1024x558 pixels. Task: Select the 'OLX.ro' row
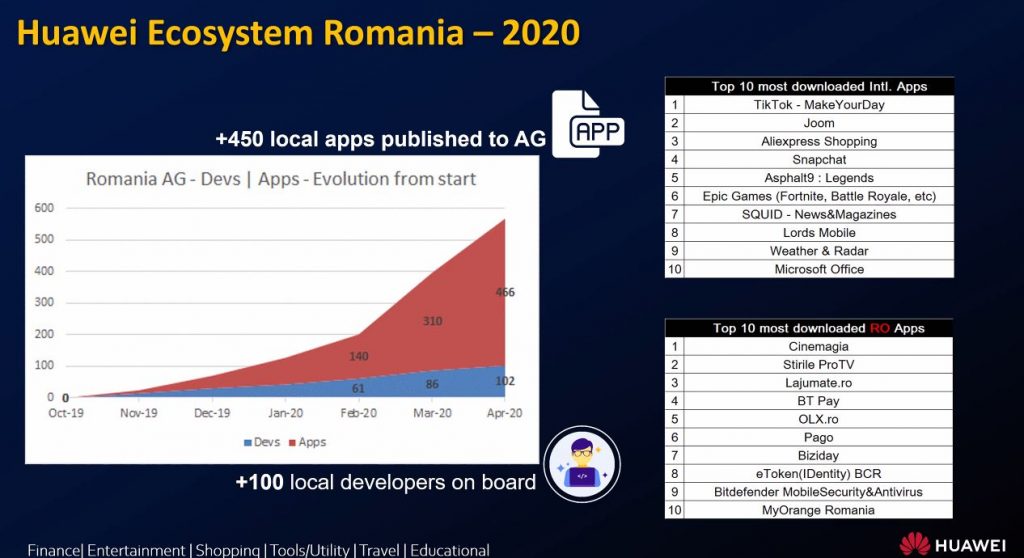click(808, 419)
